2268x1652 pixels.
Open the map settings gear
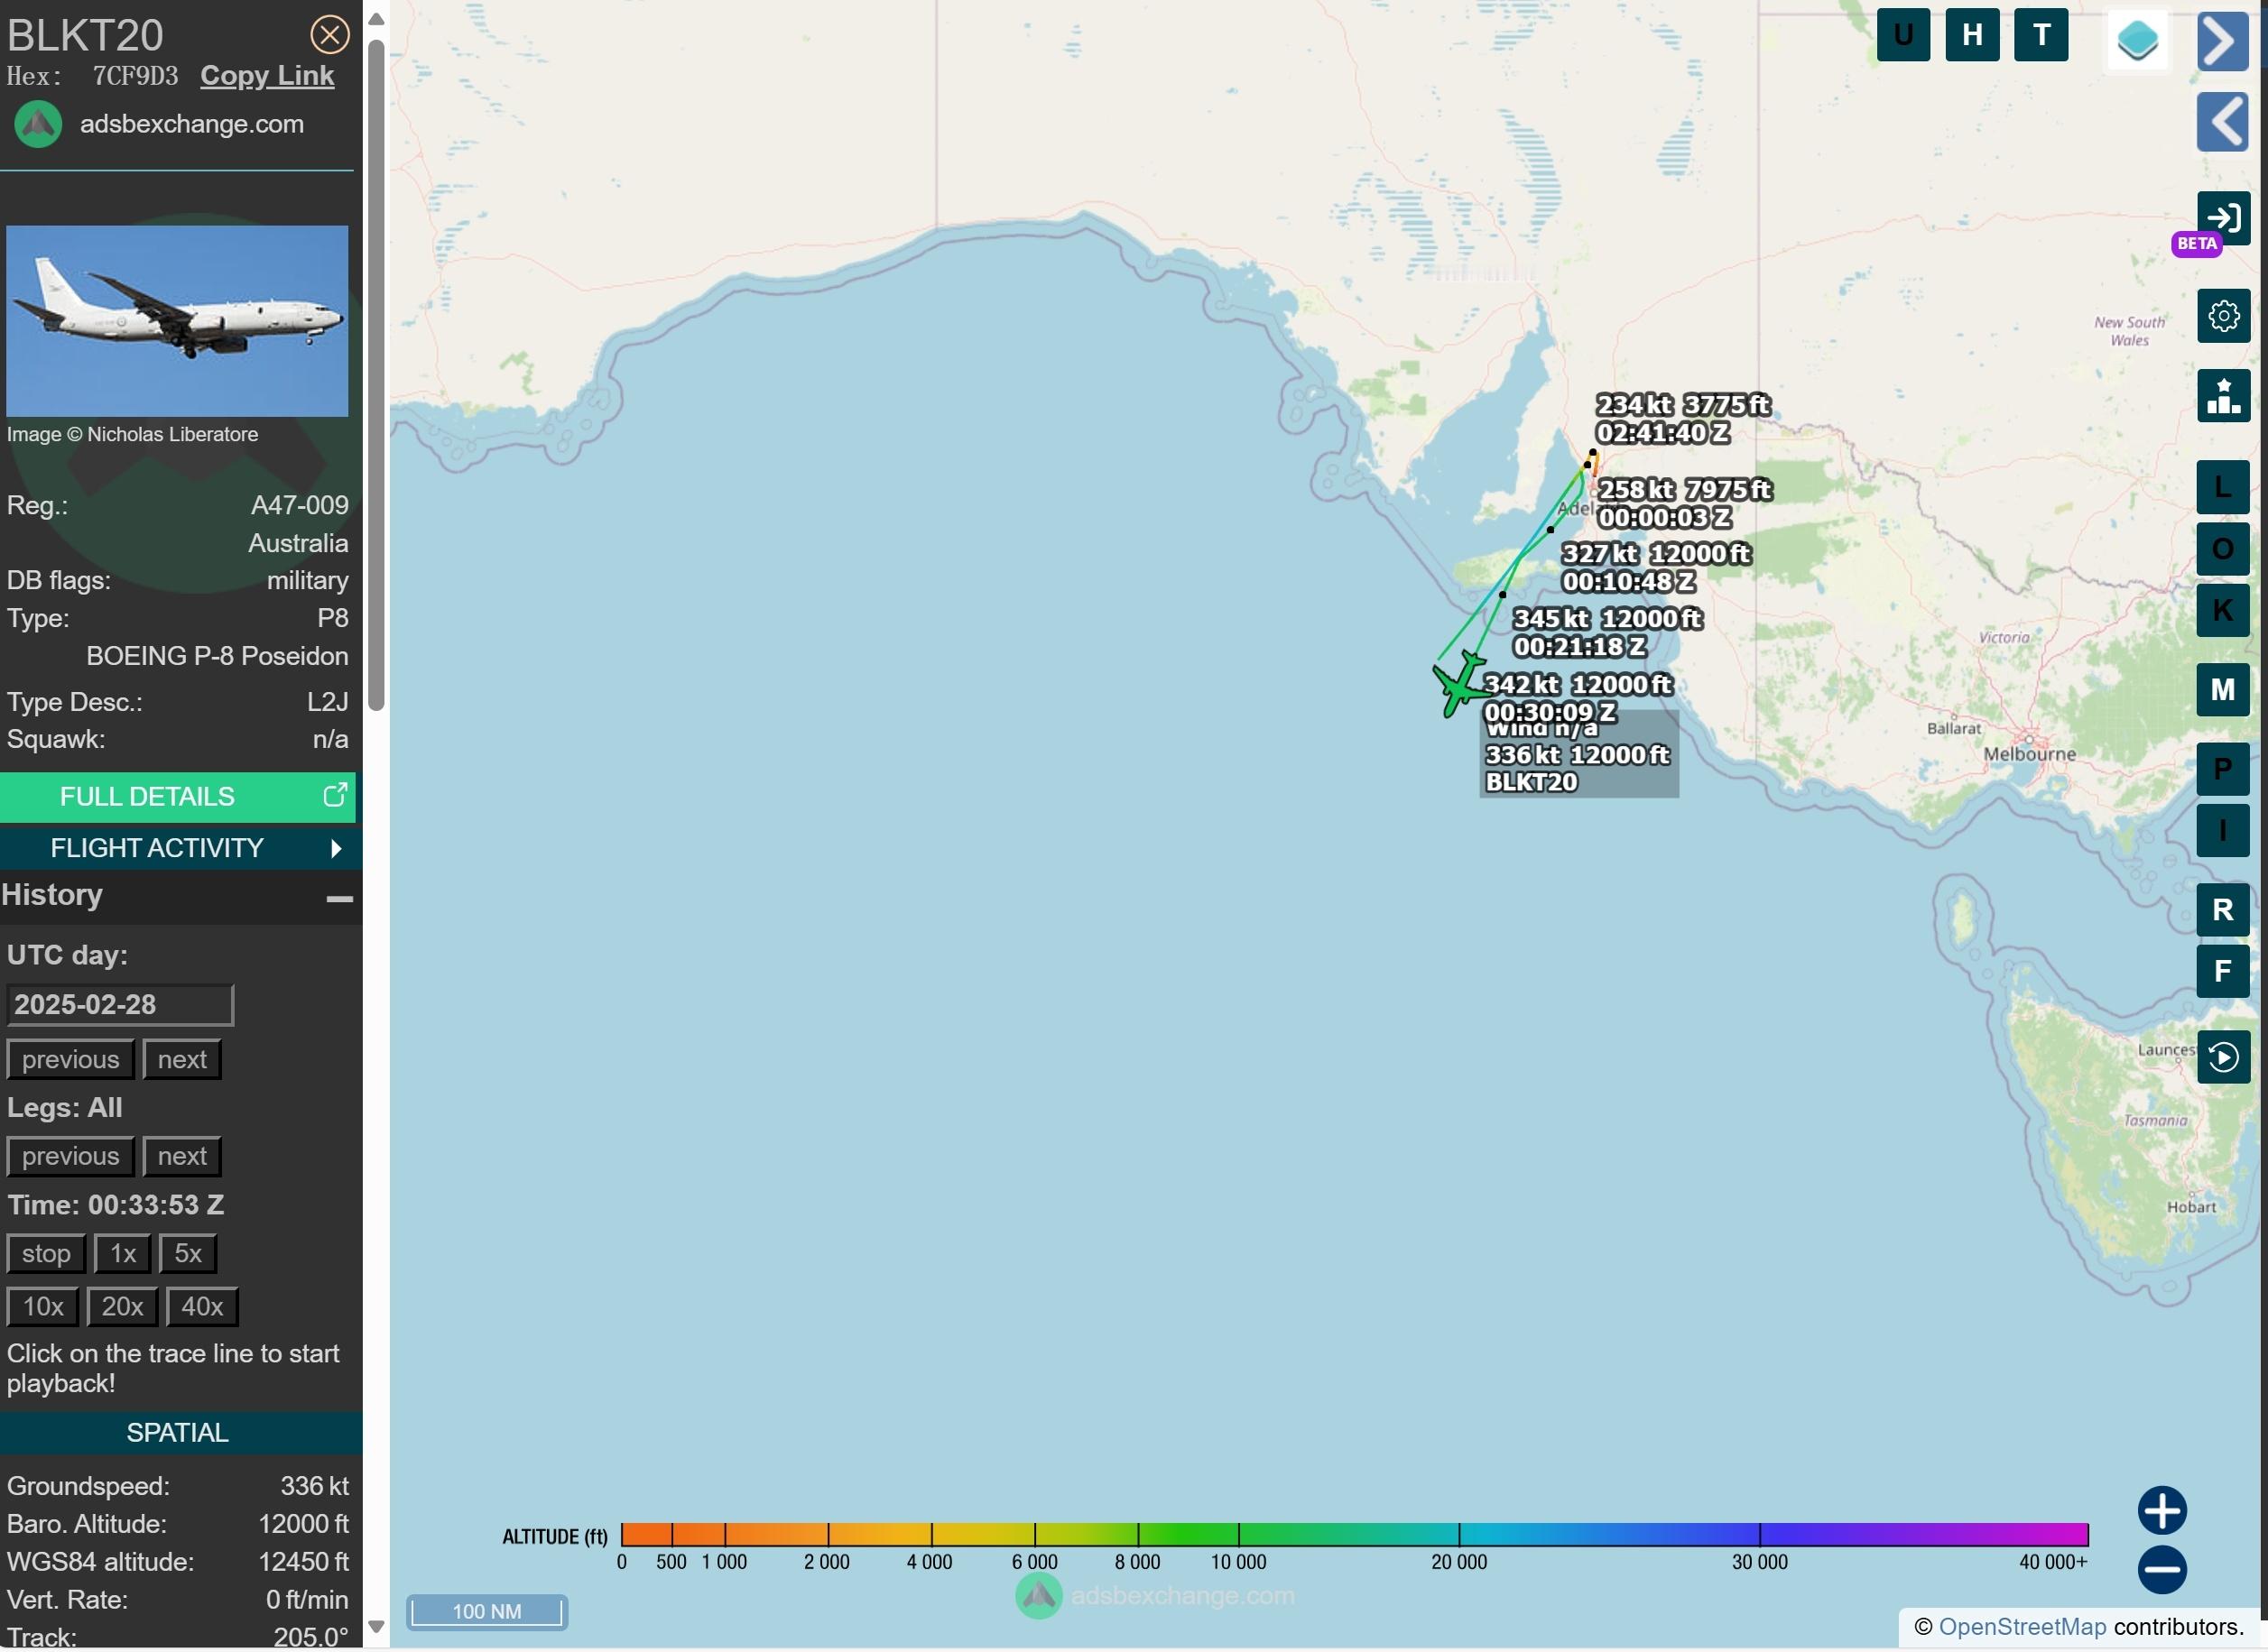click(x=2223, y=316)
